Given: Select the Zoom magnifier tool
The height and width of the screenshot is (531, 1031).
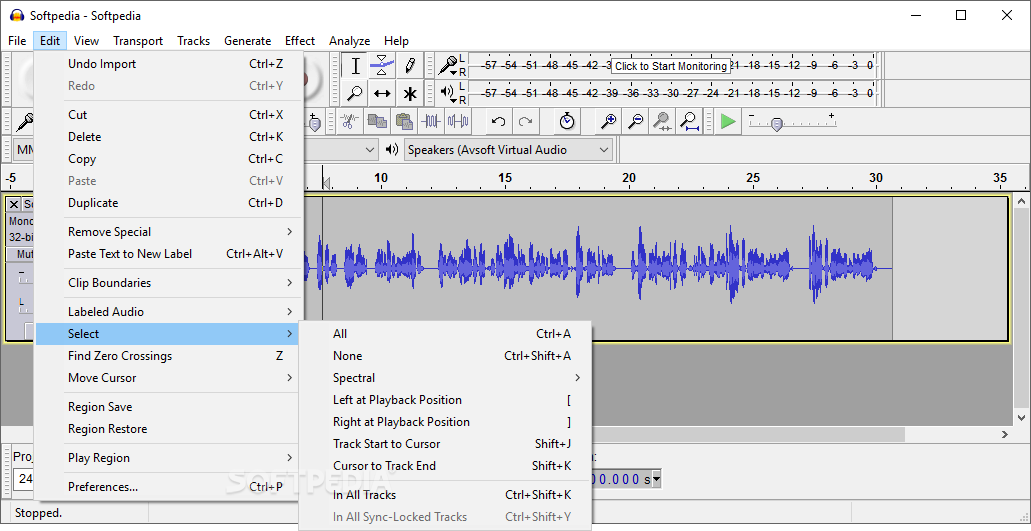Looking at the screenshot, I should 355,93.
